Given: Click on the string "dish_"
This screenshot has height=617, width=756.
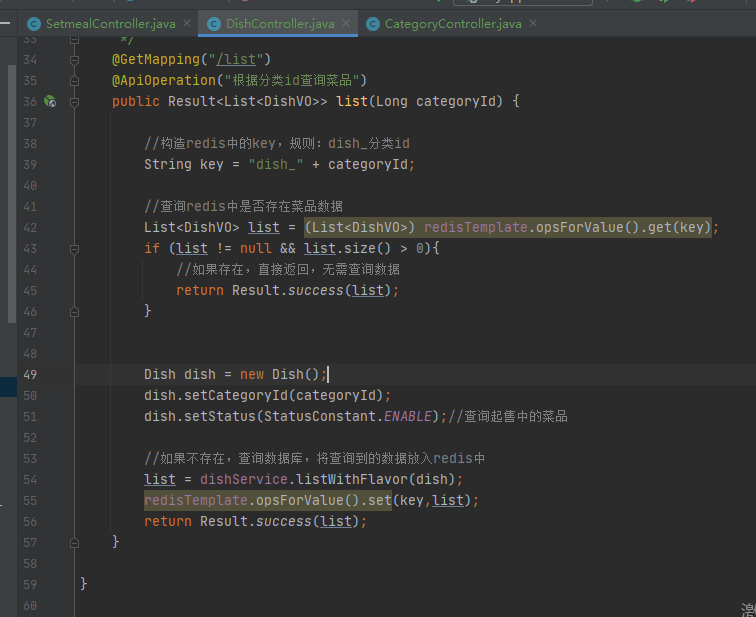Looking at the screenshot, I should tap(276, 164).
